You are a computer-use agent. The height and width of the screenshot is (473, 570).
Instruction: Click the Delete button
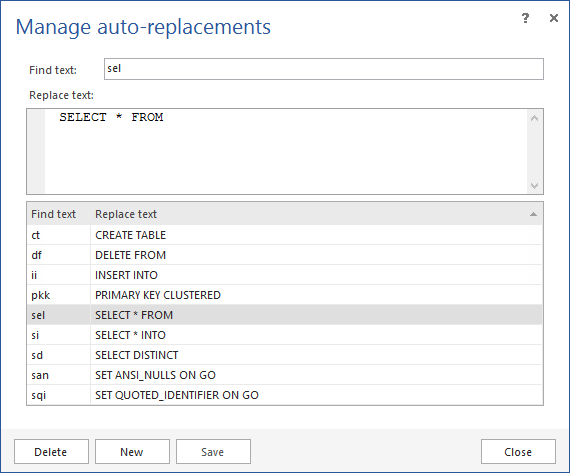pyautogui.click(x=51, y=452)
